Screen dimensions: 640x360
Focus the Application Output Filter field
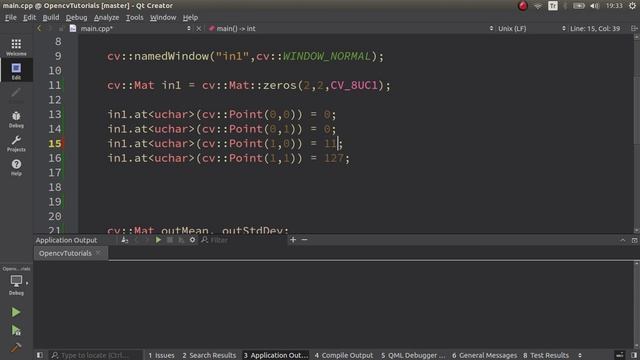pyautogui.click(x=245, y=240)
